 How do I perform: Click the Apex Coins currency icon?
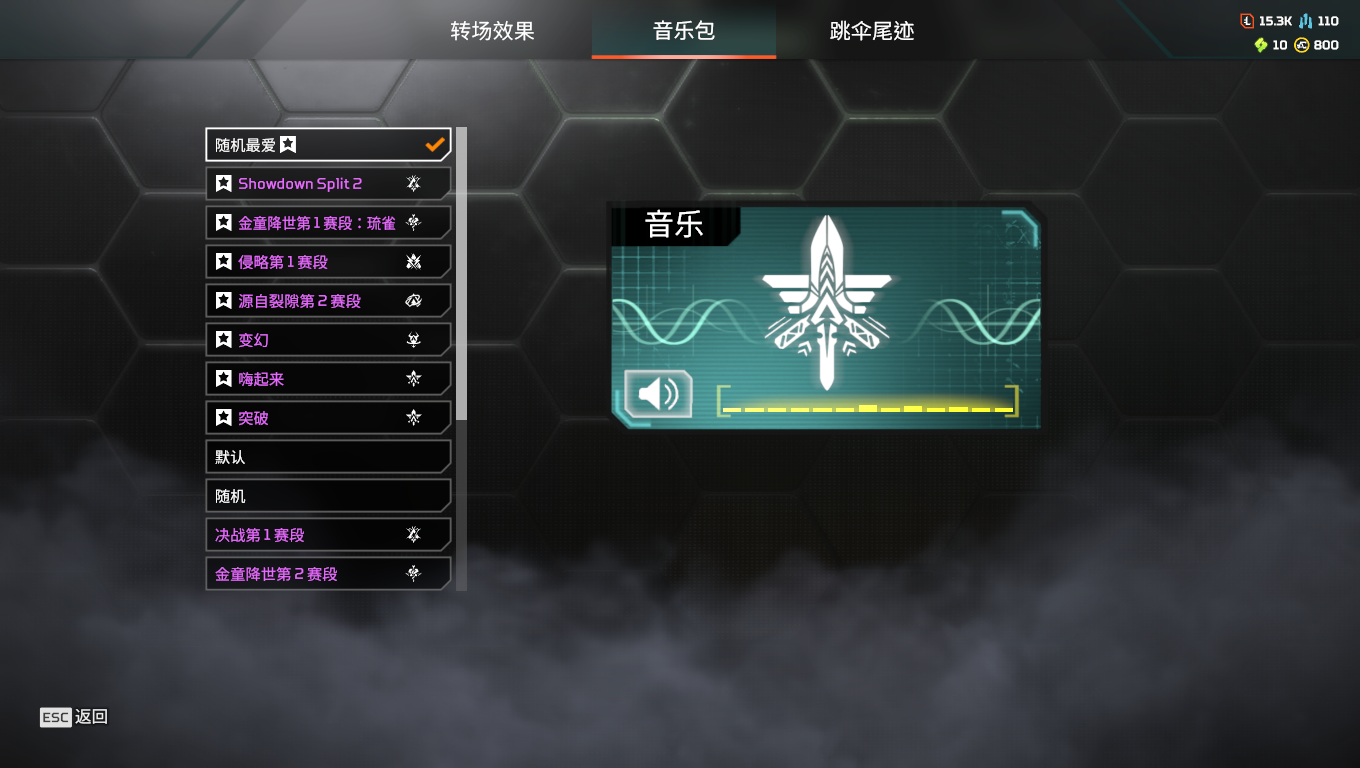[1302, 45]
